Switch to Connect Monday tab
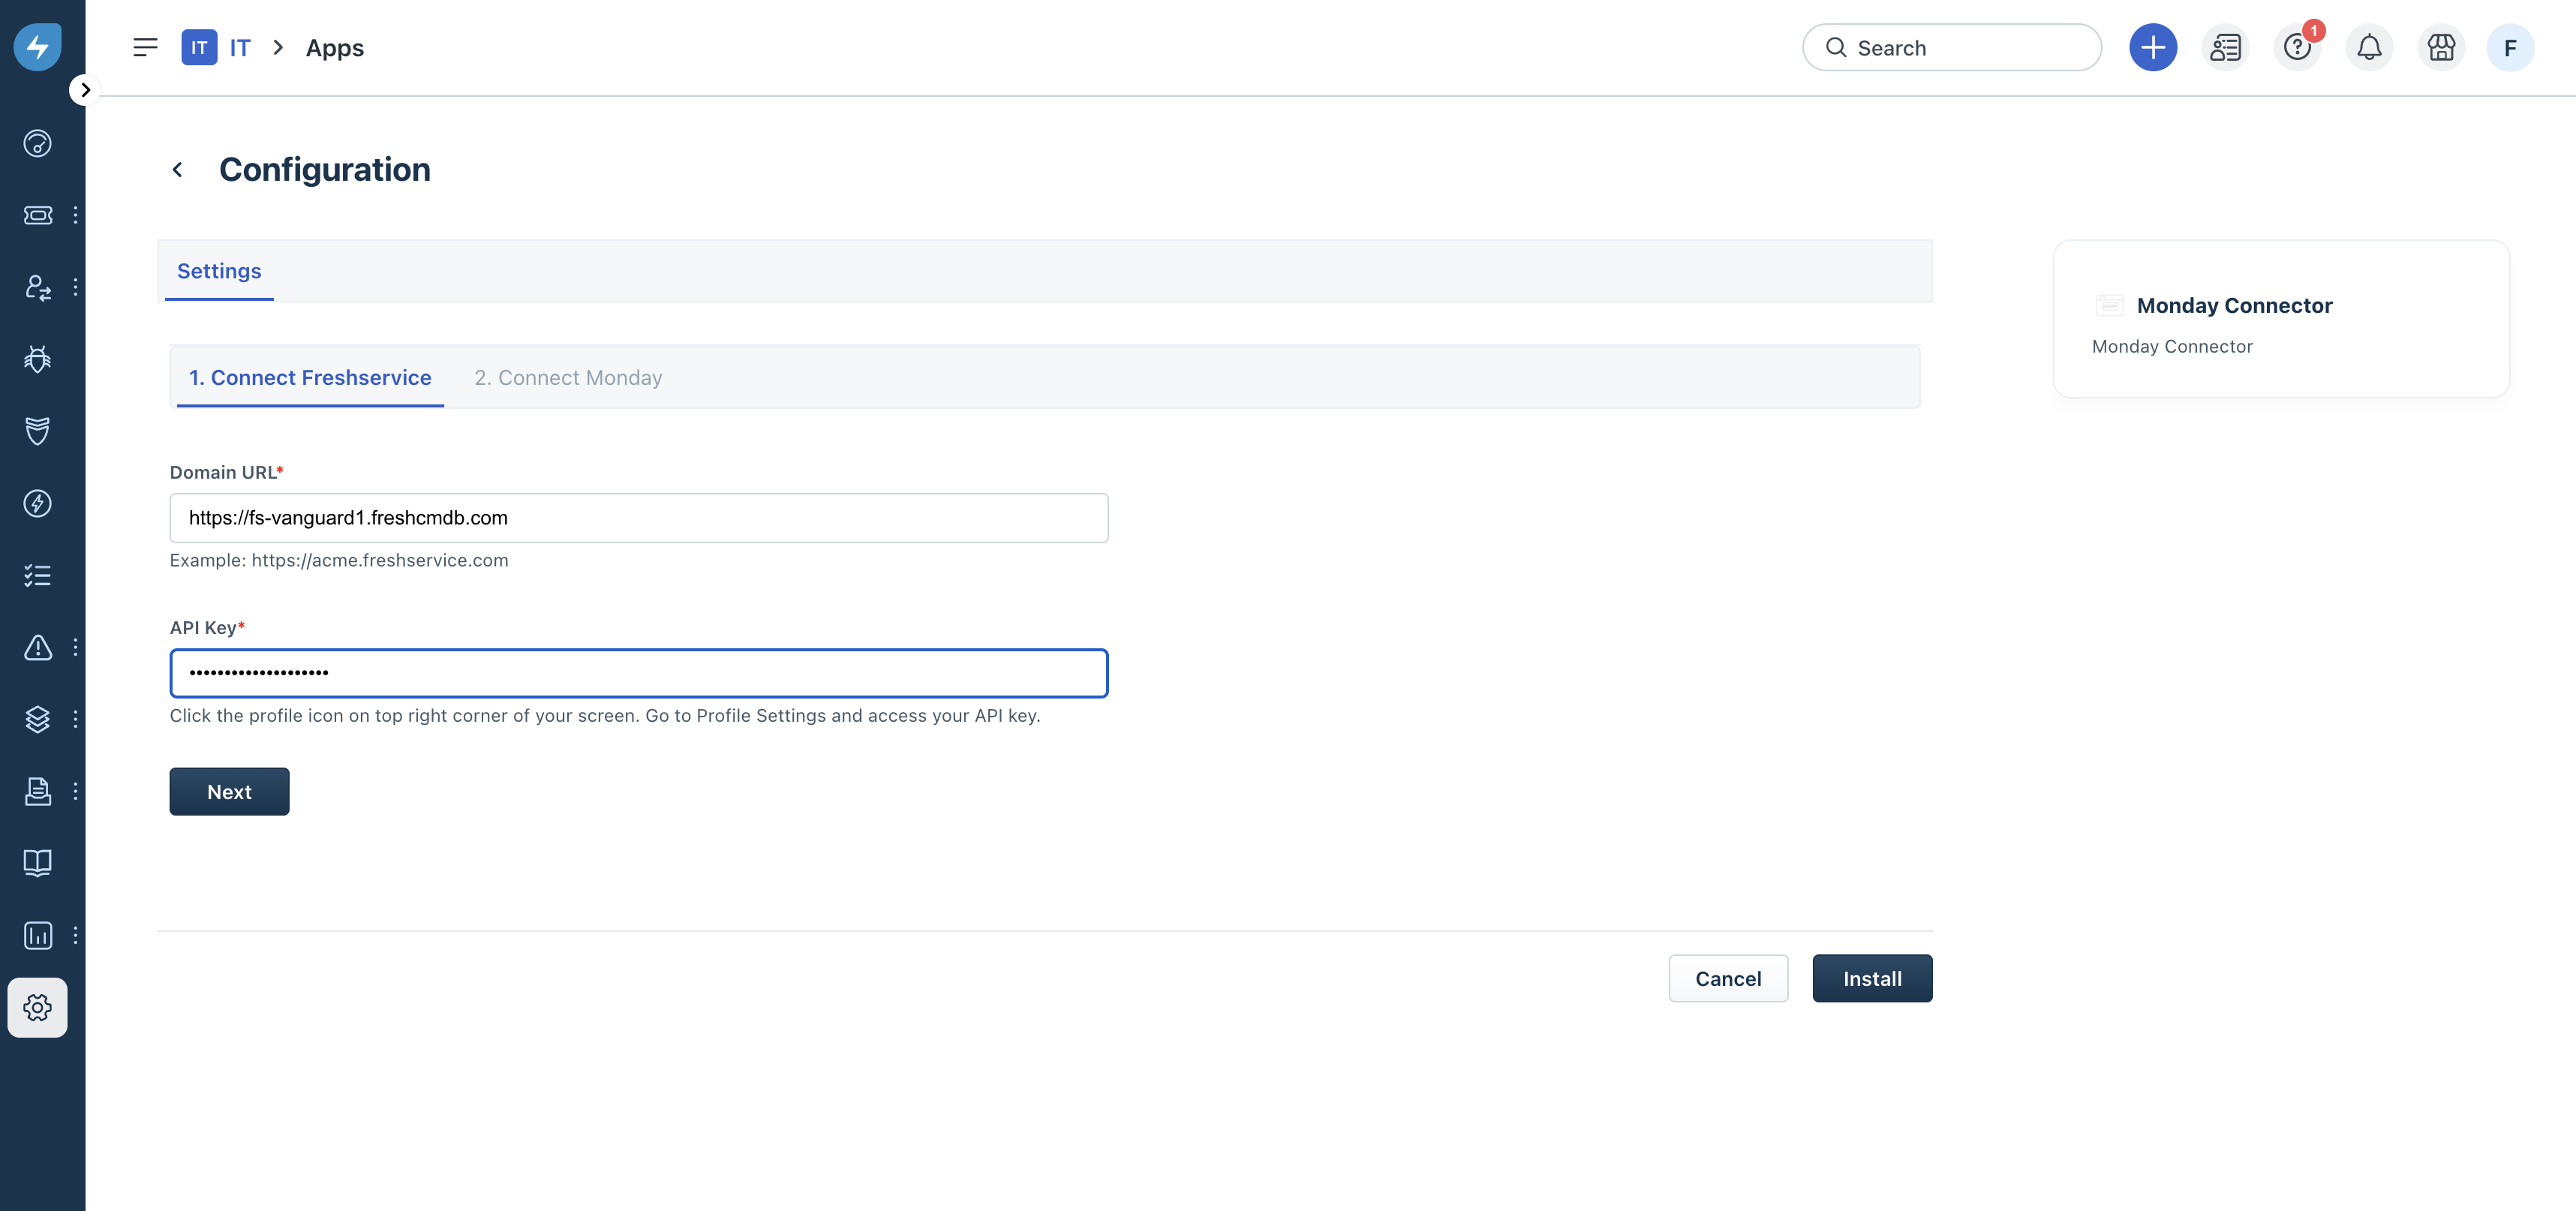 567,378
